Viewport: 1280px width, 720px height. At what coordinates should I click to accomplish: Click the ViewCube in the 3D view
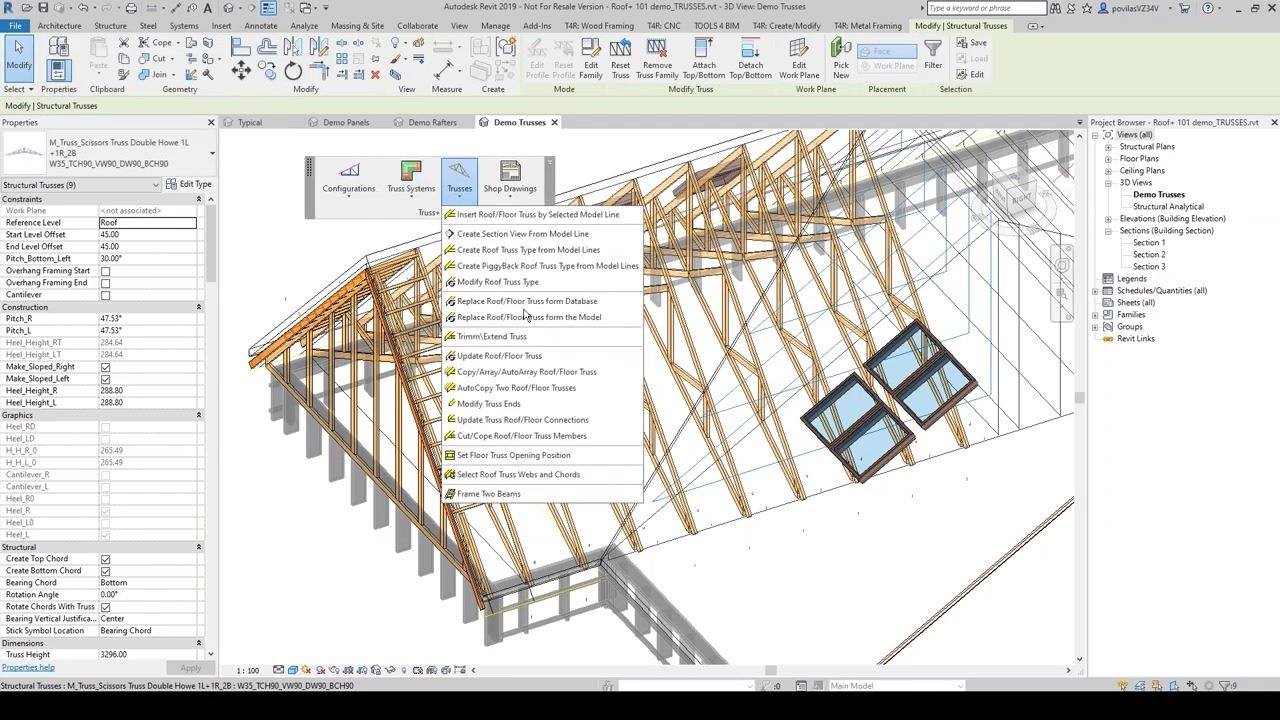click(x=1021, y=199)
